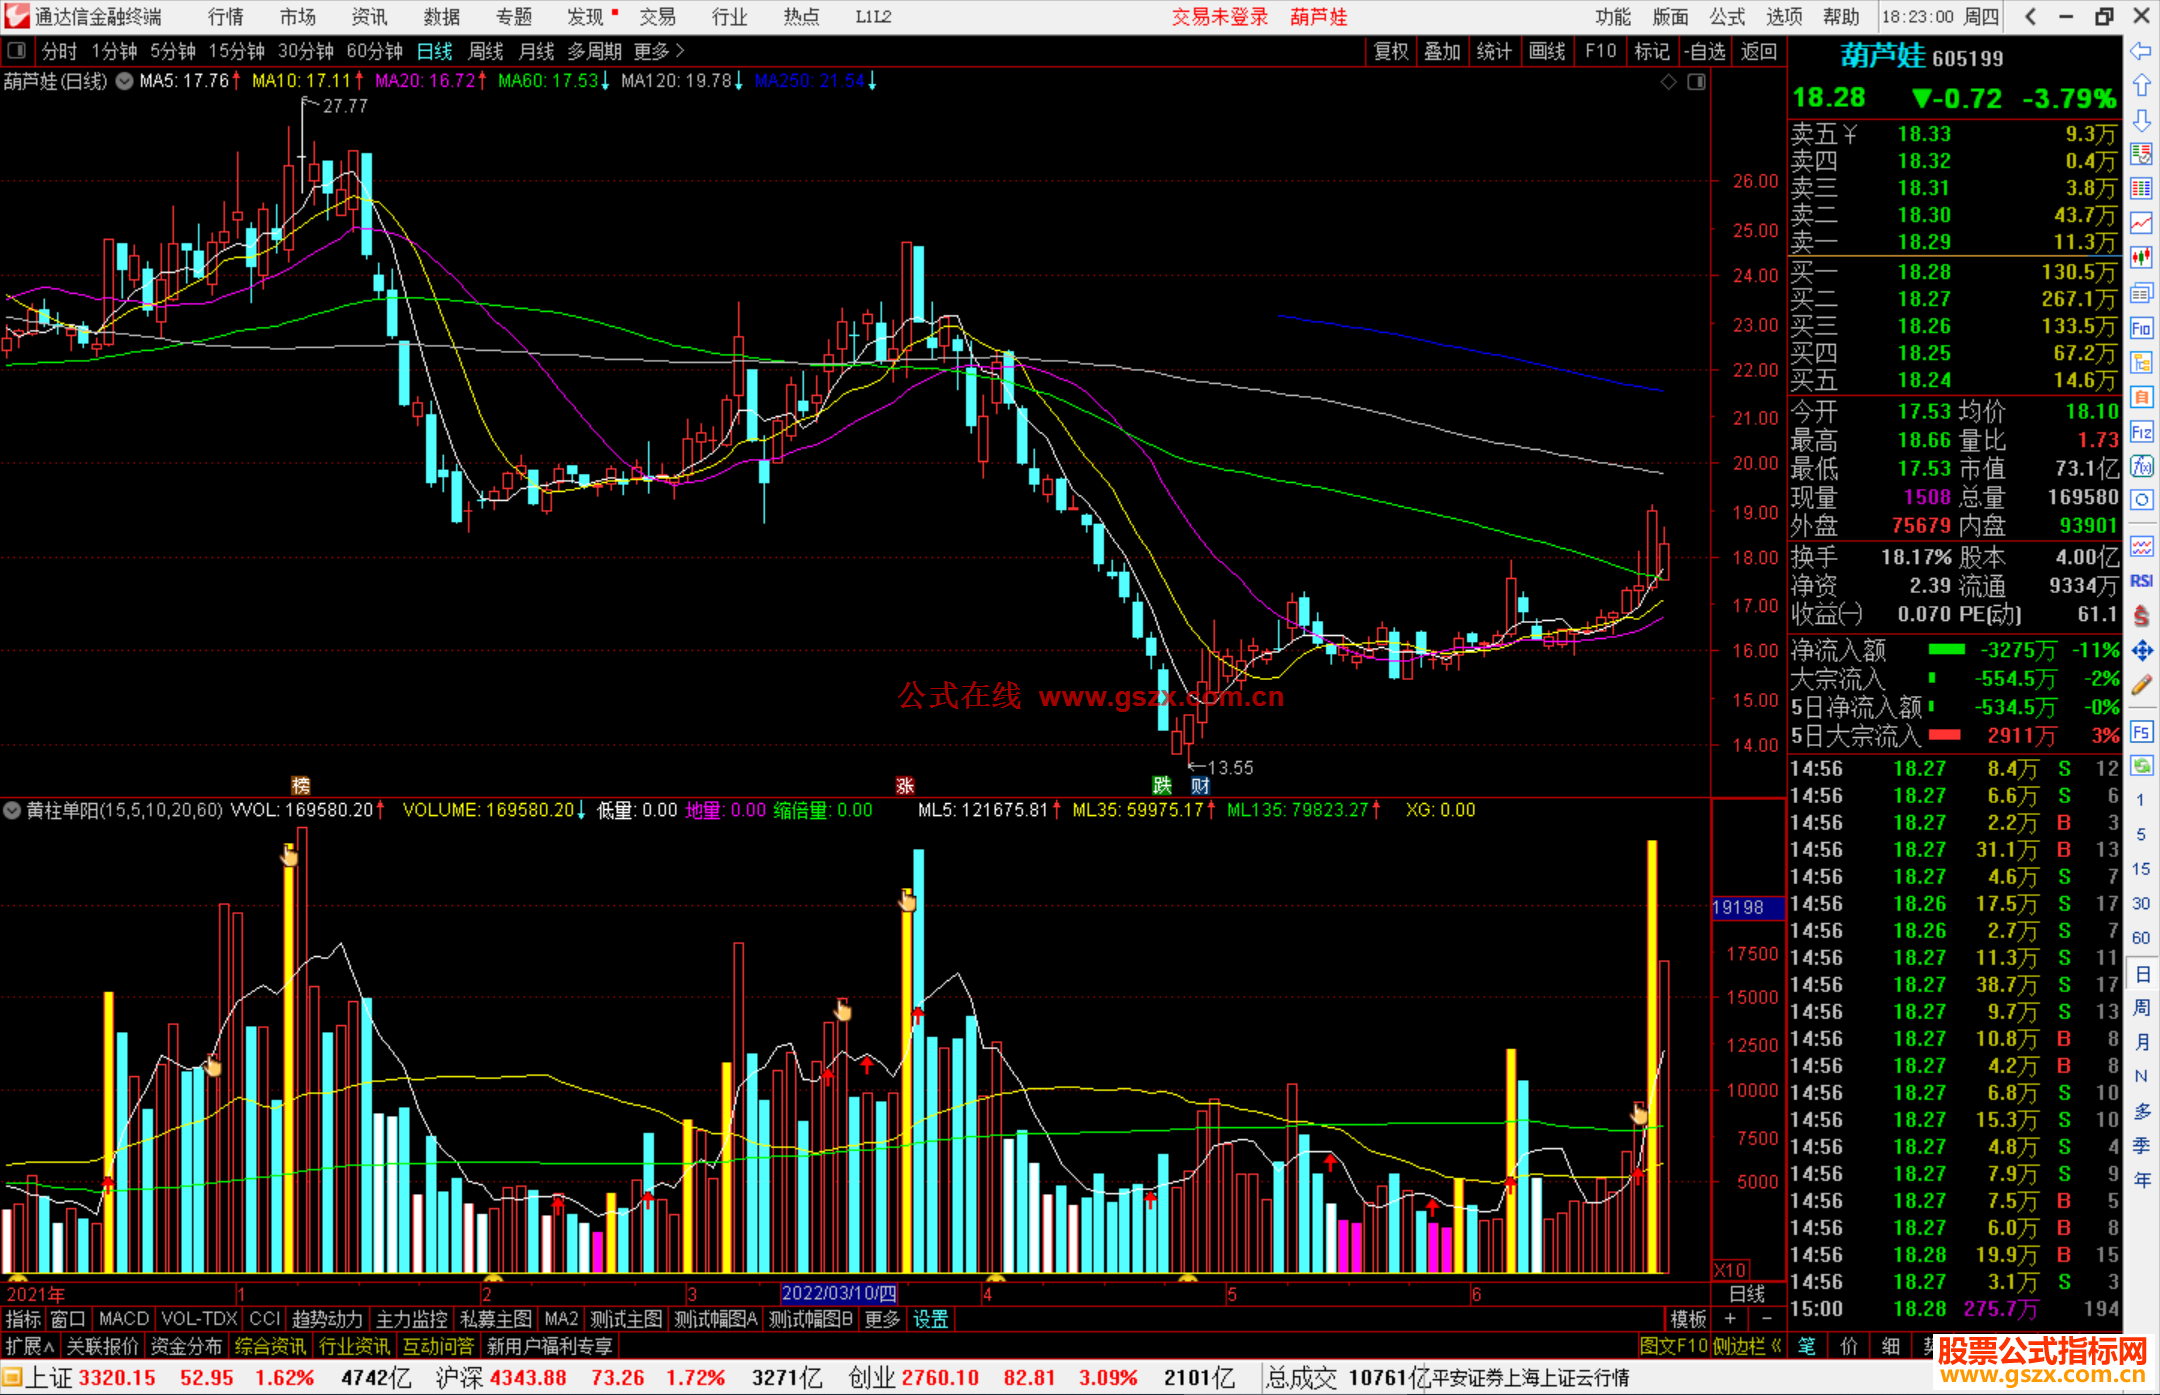Viewport: 2160px width, 1395px height.
Task: Click the 叠加 overlay button
Action: tap(1442, 51)
